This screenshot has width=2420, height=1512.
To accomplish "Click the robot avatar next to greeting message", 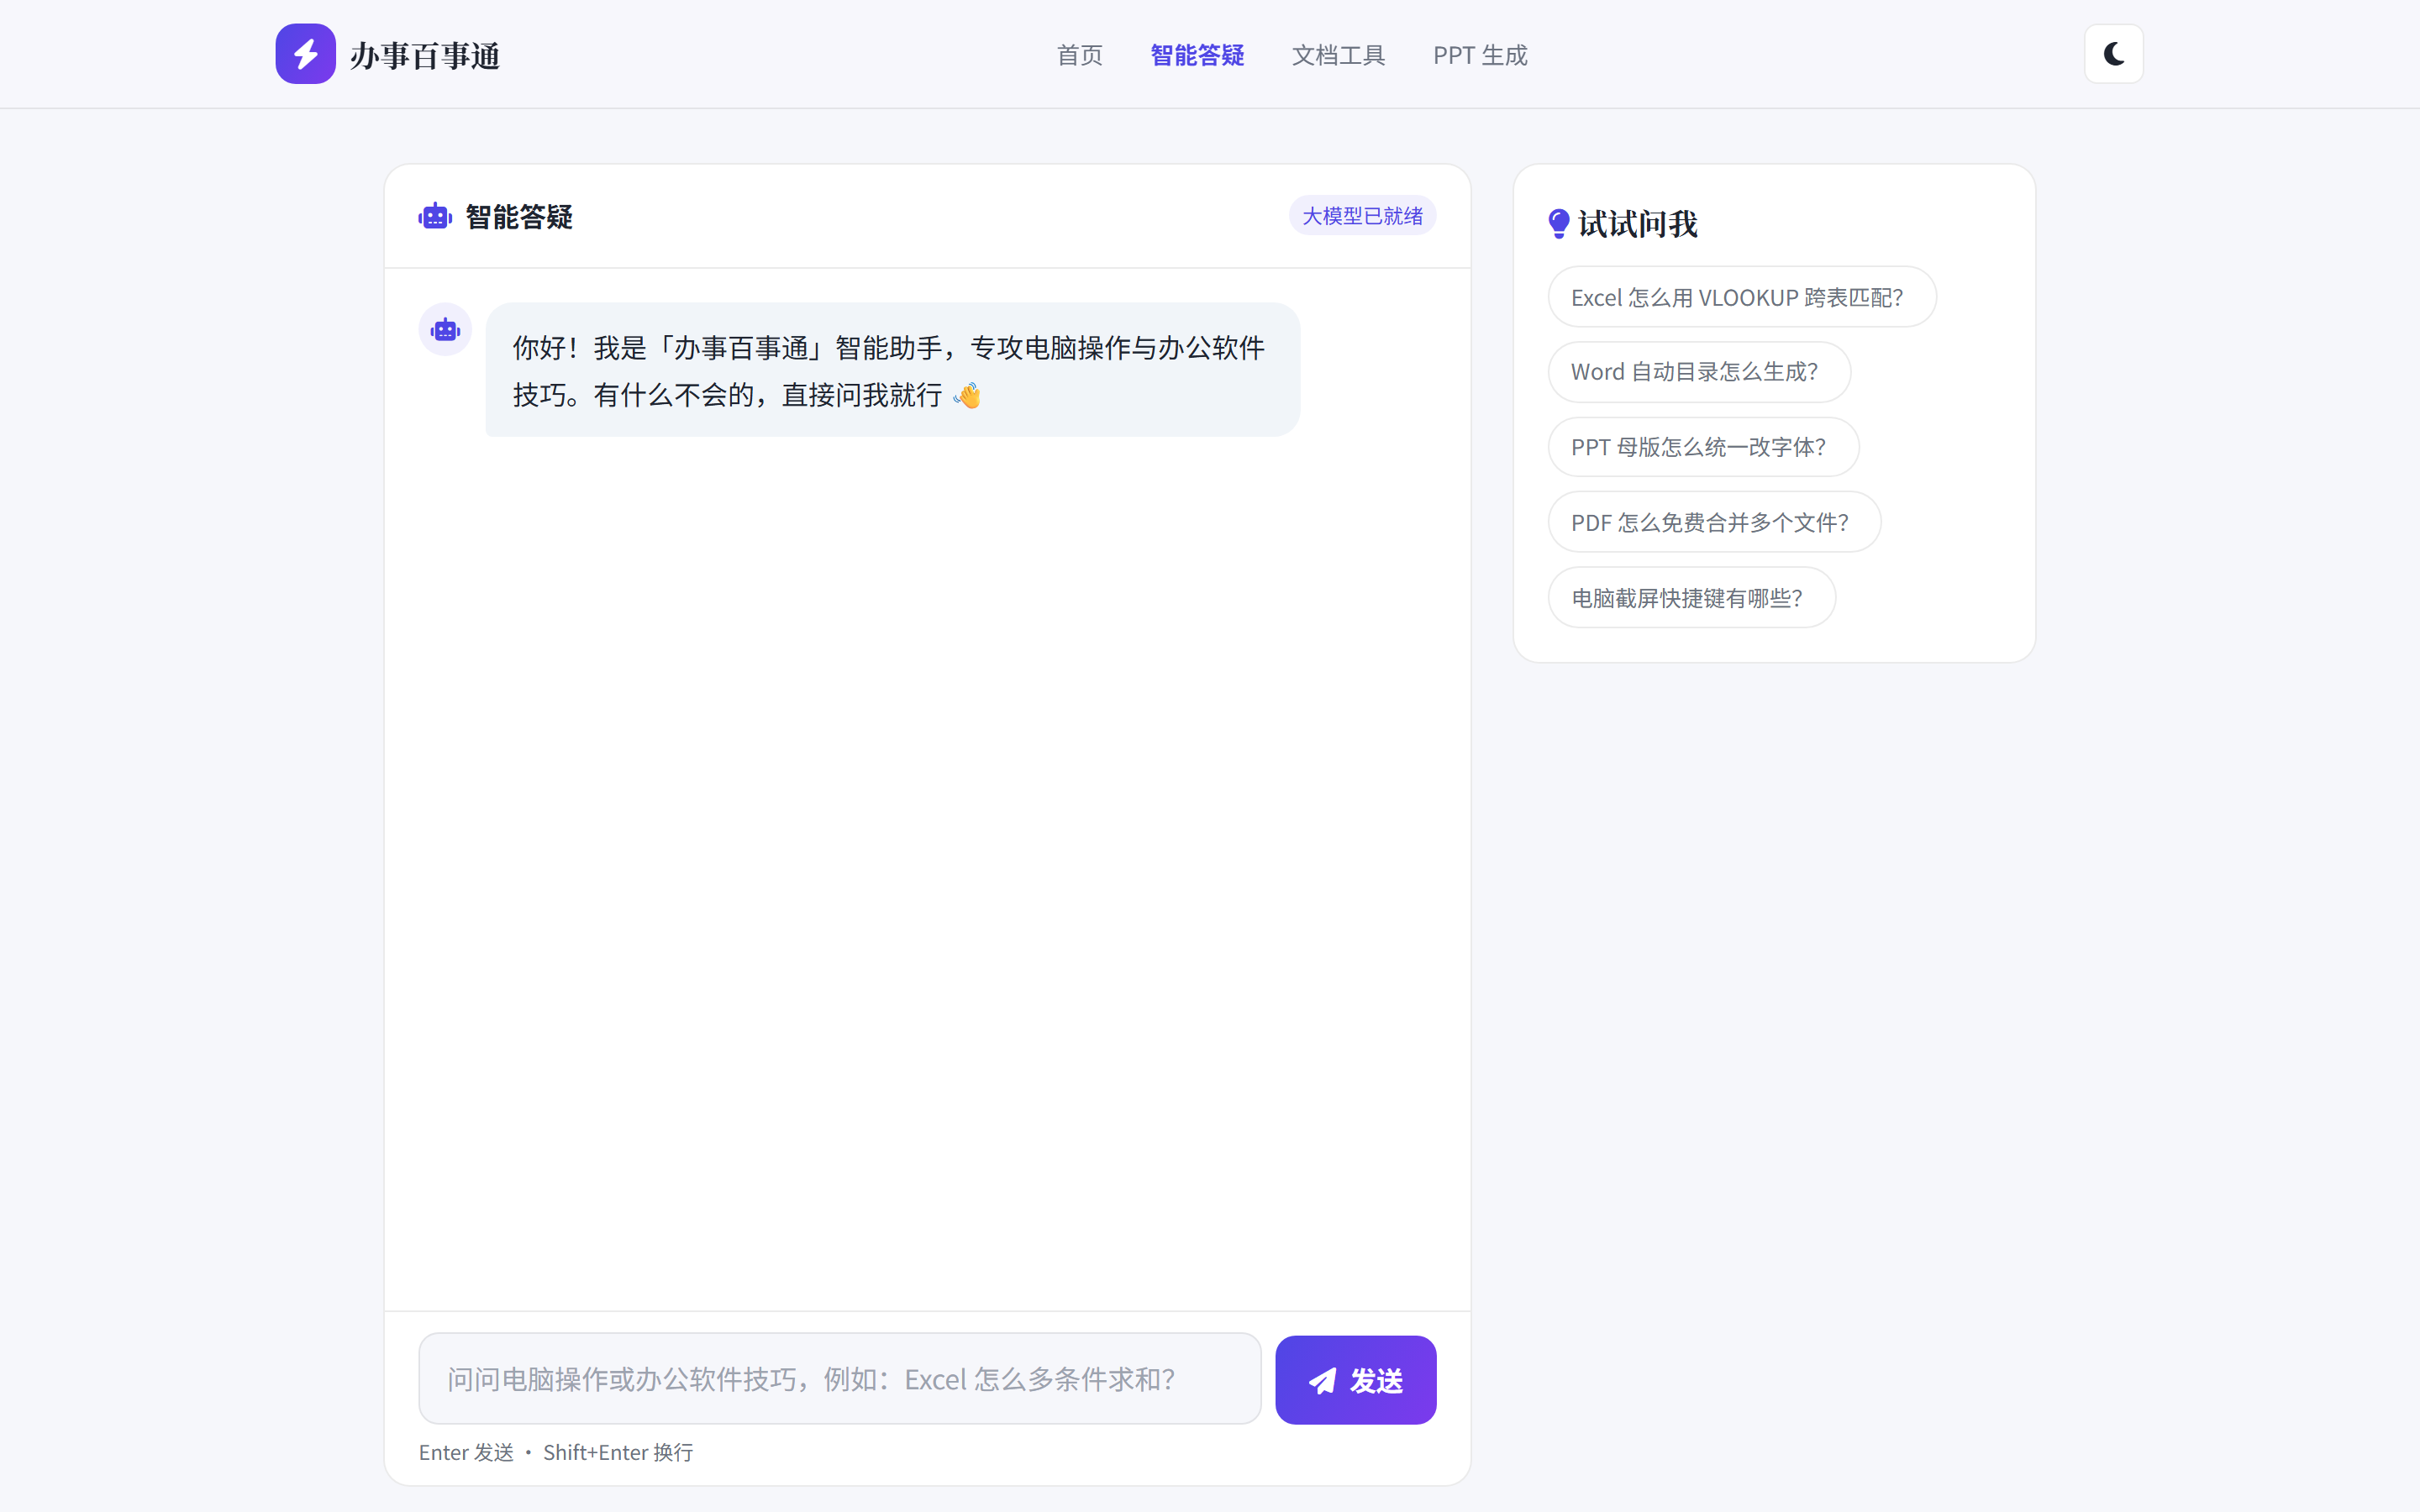I will tap(445, 329).
